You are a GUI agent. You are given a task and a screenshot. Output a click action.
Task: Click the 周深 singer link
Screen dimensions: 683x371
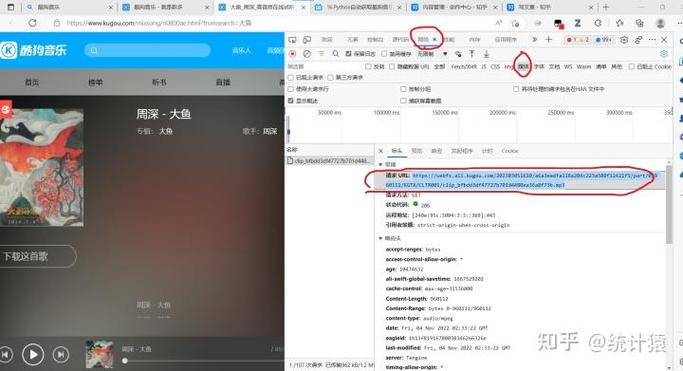pos(270,132)
